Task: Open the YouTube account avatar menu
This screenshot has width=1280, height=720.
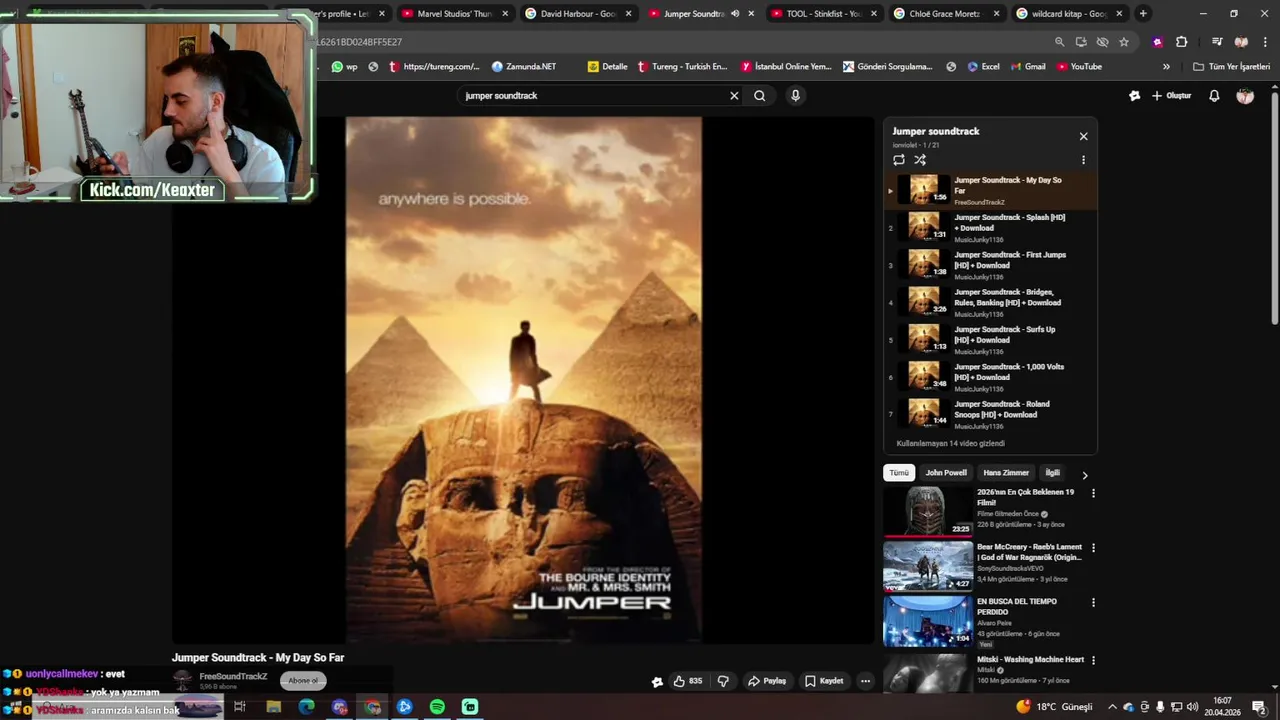Action: [1245, 96]
